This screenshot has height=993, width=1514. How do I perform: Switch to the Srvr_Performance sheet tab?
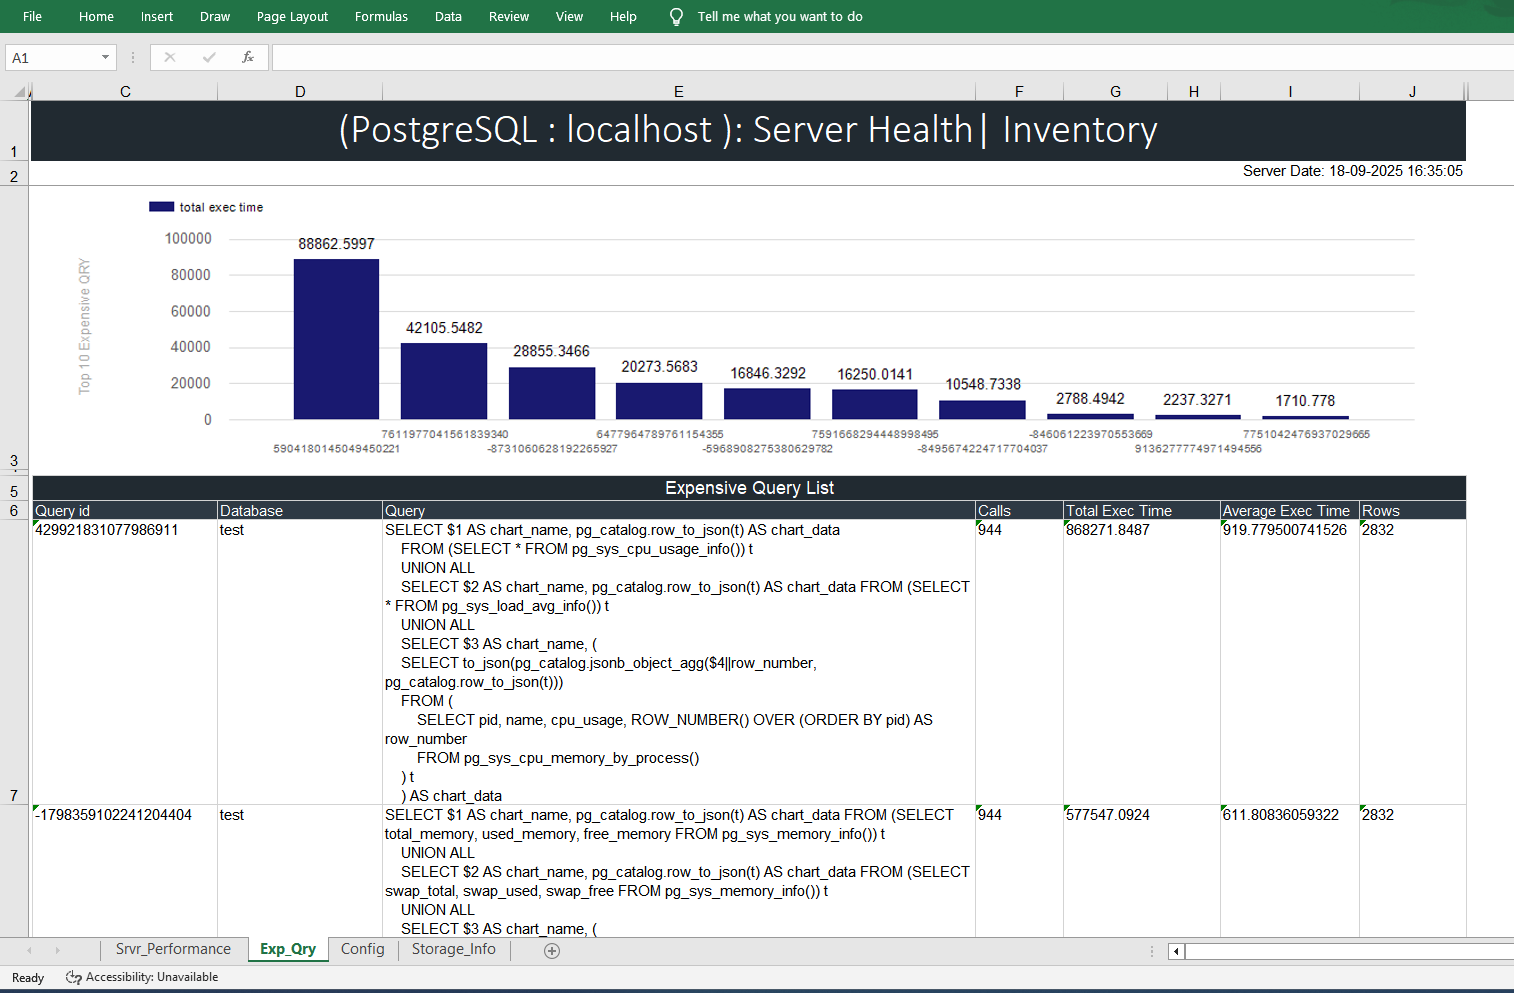click(173, 950)
